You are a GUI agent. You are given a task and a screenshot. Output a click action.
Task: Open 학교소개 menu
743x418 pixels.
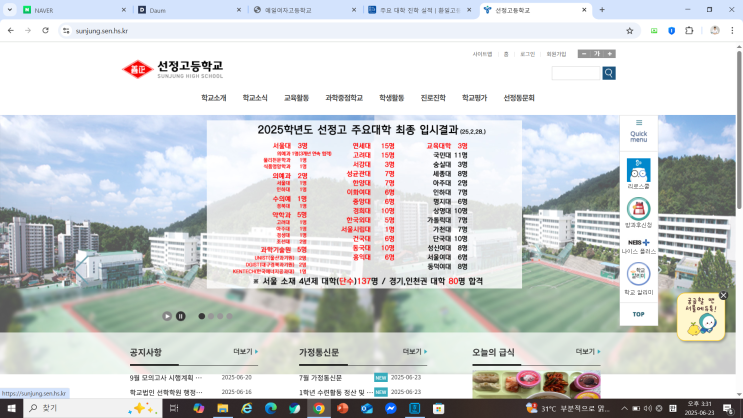click(x=214, y=98)
